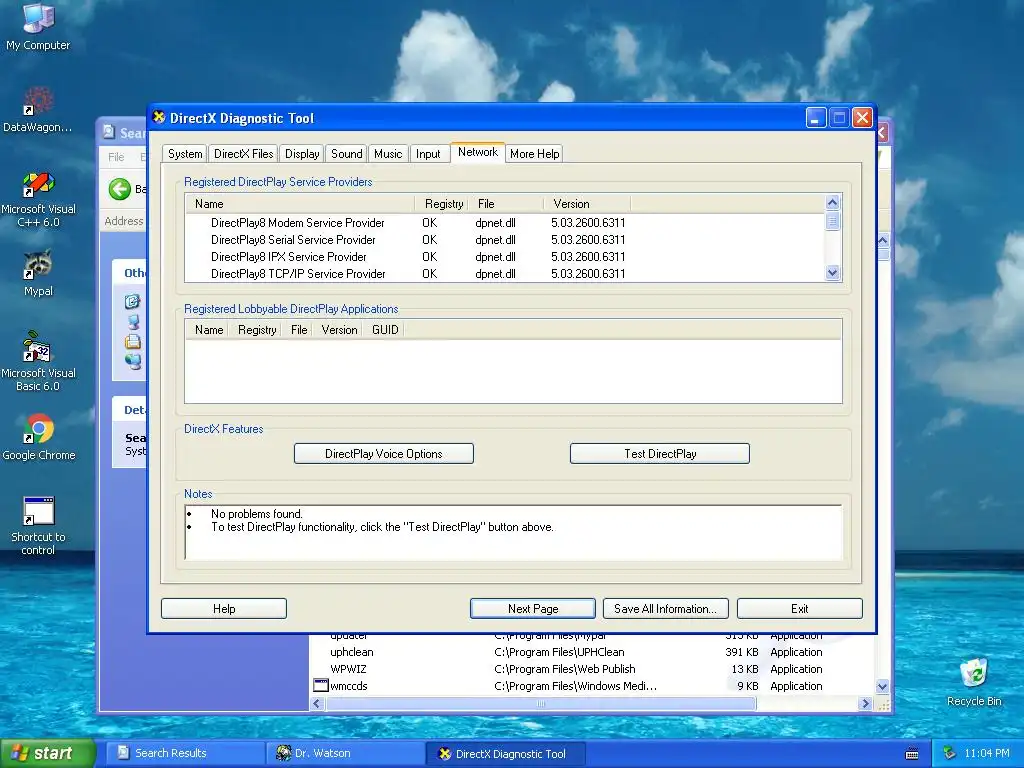This screenshot has height=768, width=1024.
Task: Click the No problems found note text
Action: [x=257, y=514]
